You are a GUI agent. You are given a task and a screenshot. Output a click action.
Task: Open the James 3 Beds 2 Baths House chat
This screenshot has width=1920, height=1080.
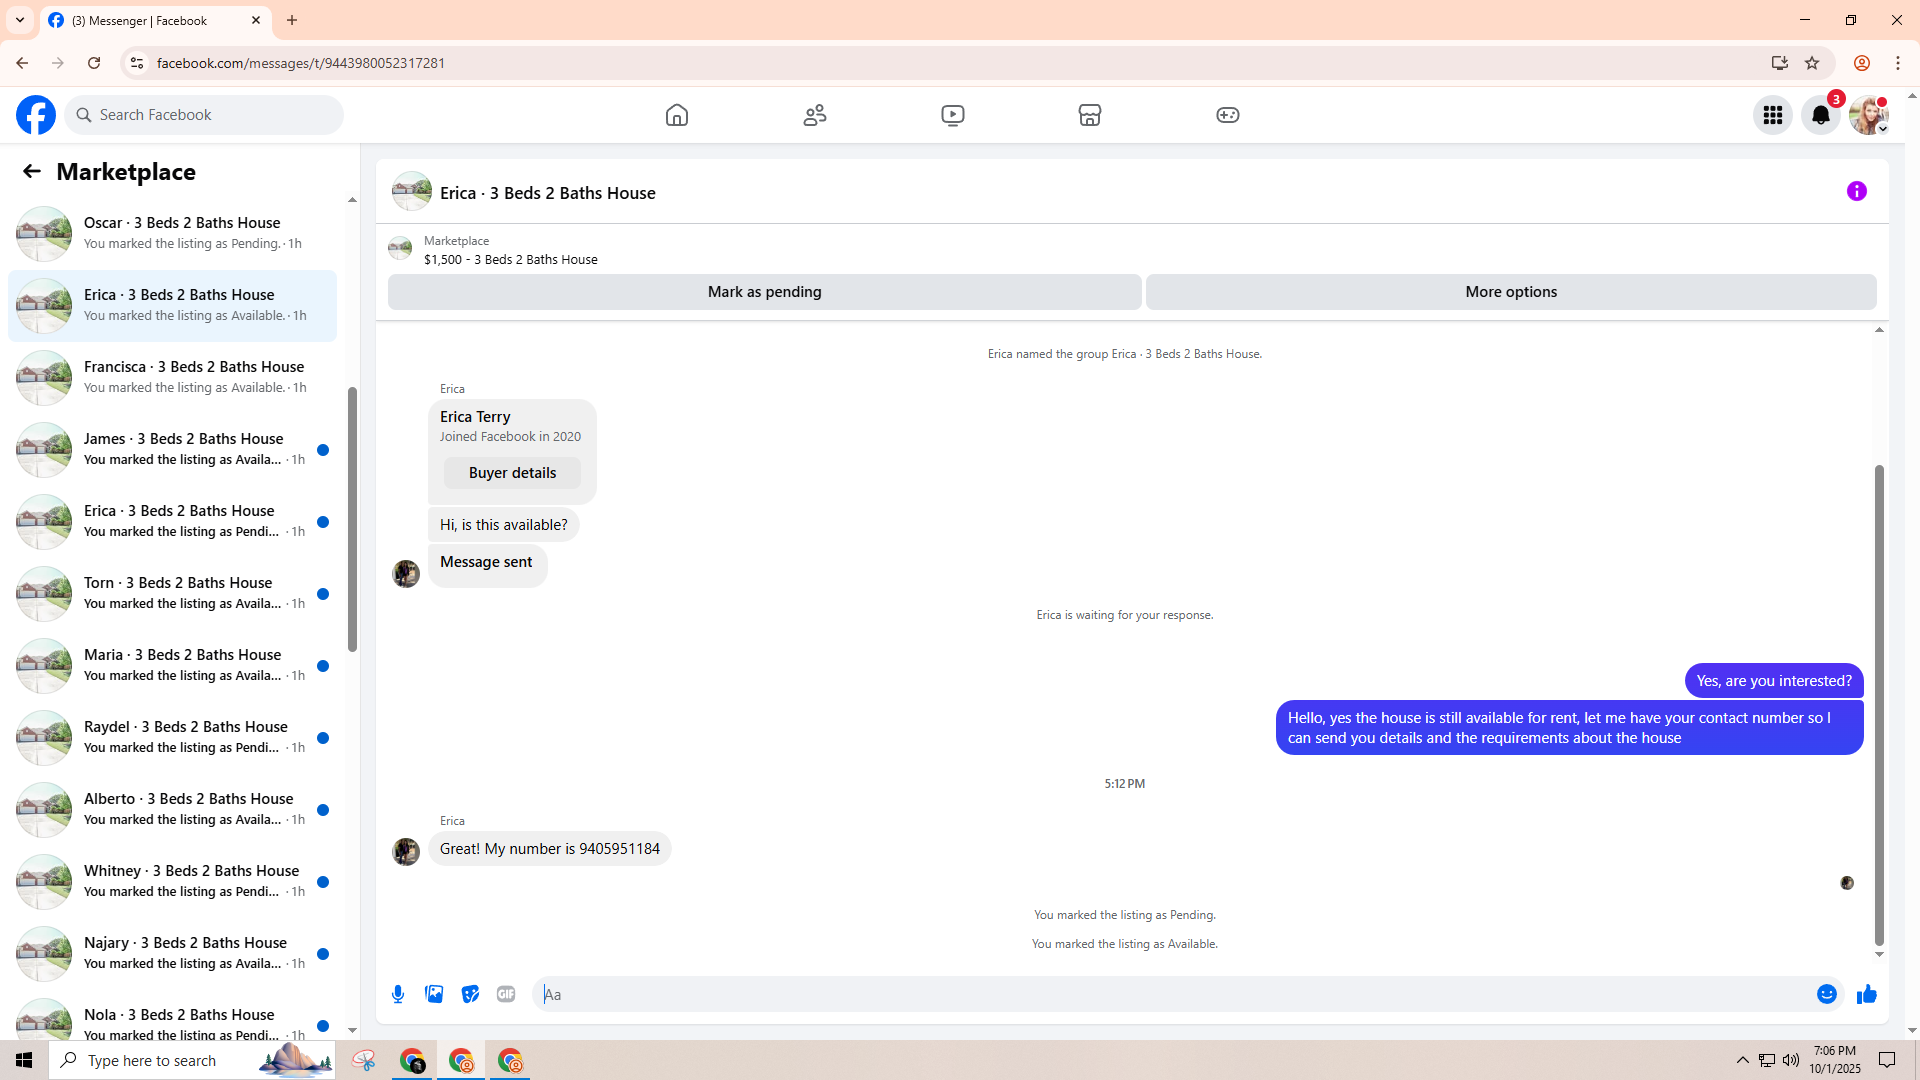pyautogui.click(x=172, y=449)
